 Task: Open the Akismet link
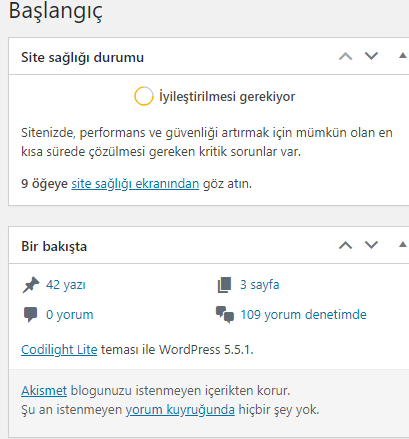click(x=44, y=390)
